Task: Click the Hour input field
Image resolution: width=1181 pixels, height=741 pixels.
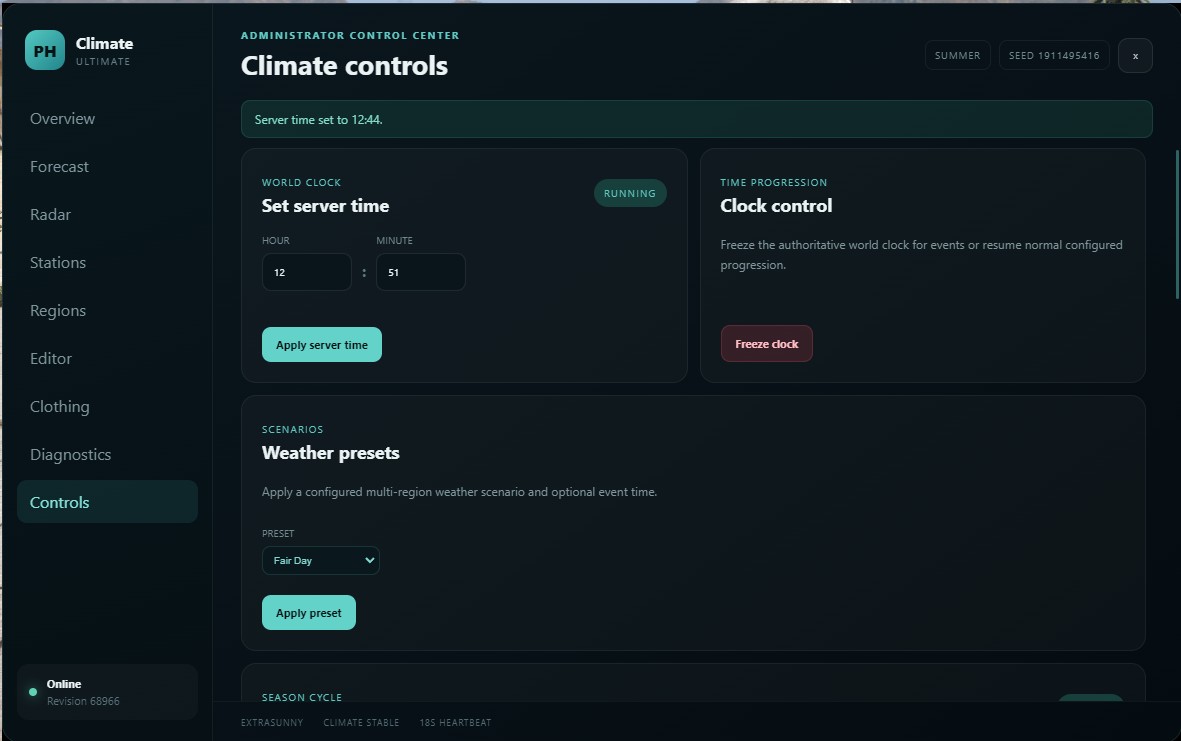Action: pos(307,272)
